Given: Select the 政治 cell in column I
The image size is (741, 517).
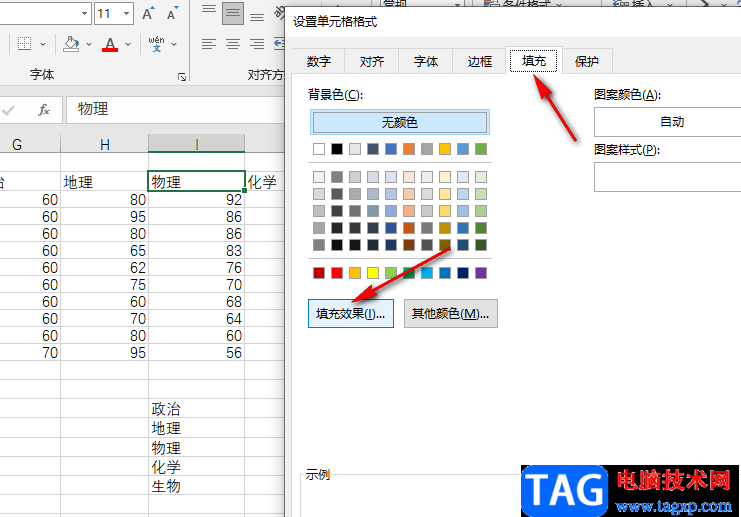Looking at the screenshot, I should [x=197, y=409].
